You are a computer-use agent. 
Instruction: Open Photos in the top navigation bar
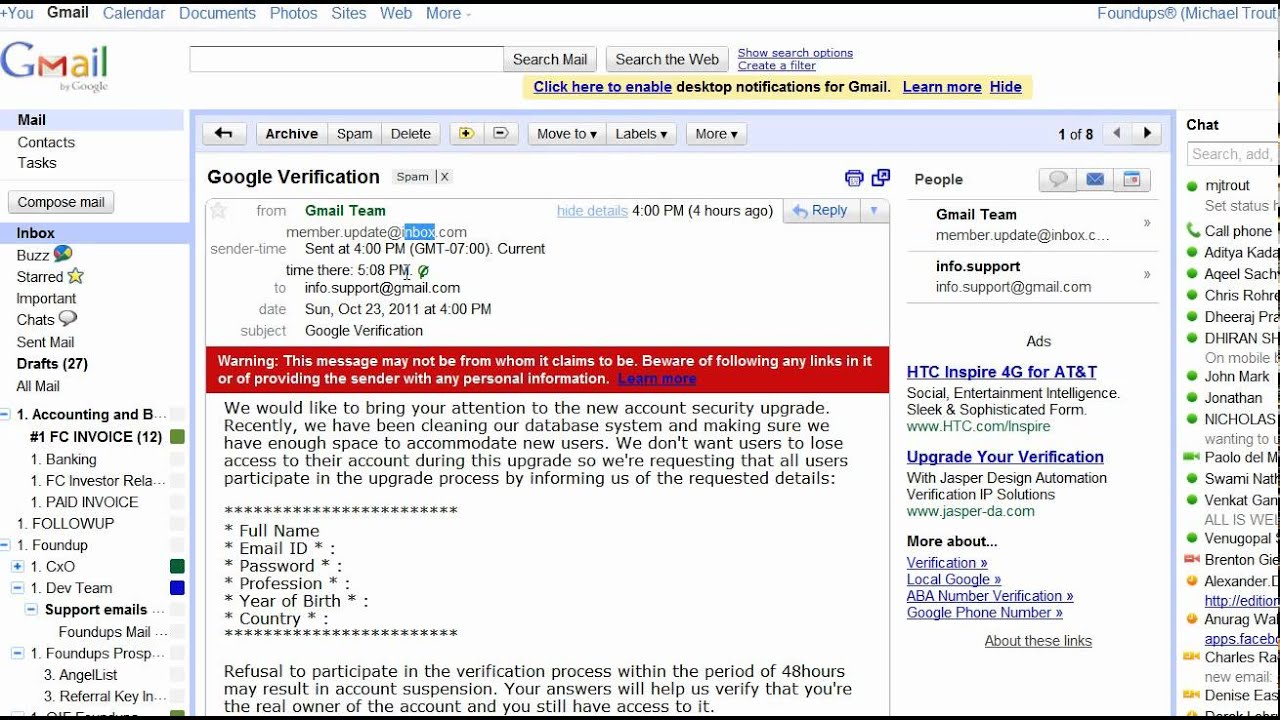pos(293,13)
